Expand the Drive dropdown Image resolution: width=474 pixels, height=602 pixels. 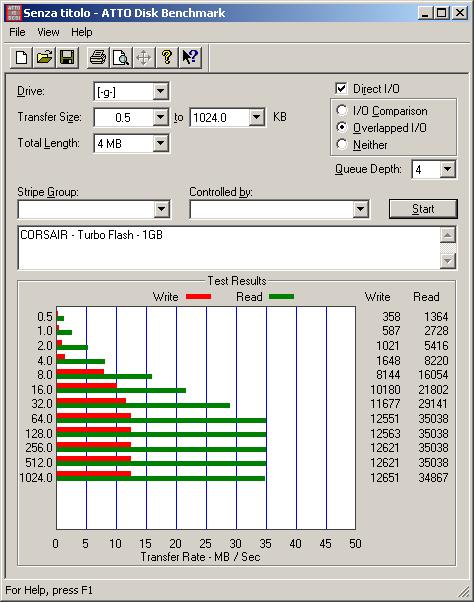pos(160,91)
